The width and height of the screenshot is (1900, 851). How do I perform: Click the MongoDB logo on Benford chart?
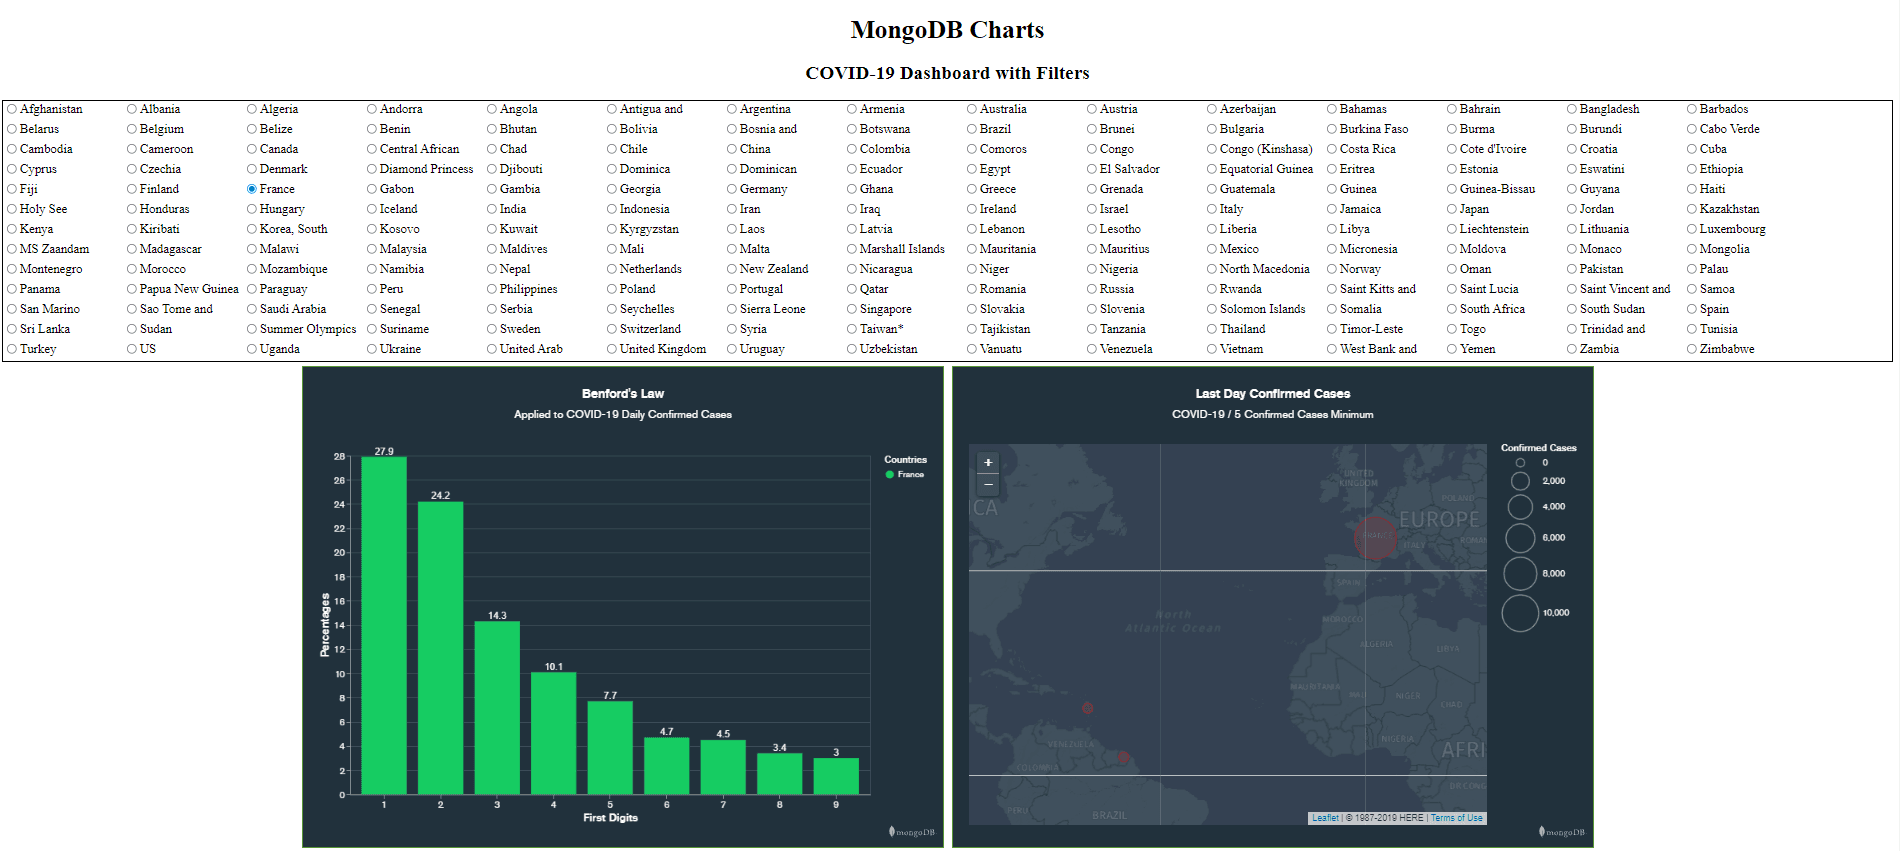[x=912, y=832]
